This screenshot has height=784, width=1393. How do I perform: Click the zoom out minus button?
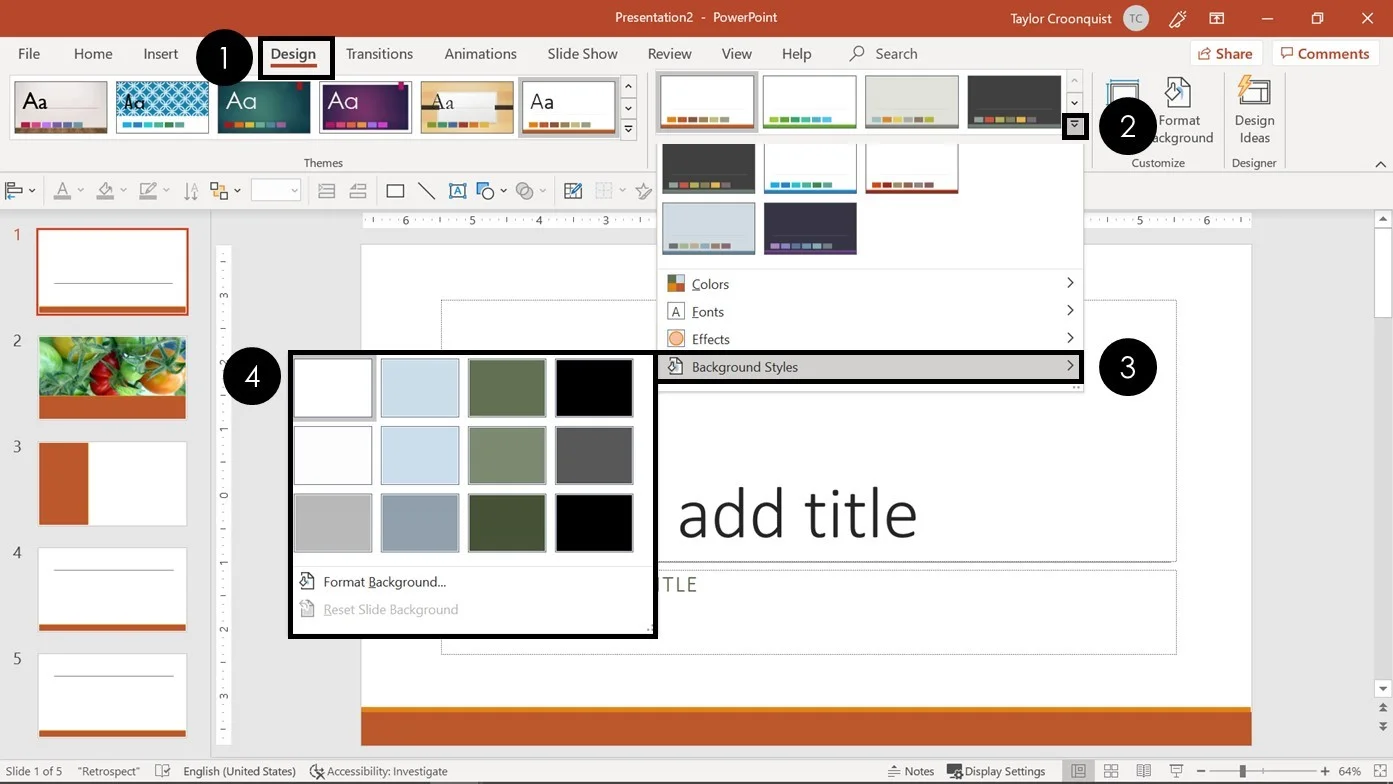tap(1200, 771)
